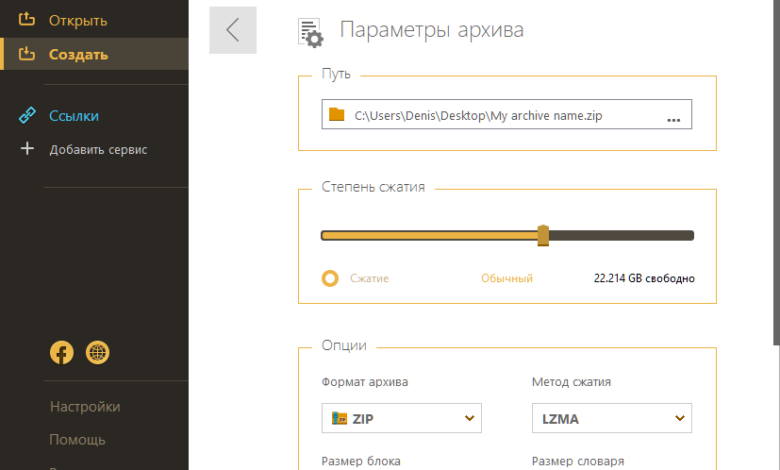Image resolution: width=780 pixels, height=470 pixels.
Task: Click the folder icon in the path field
Action: [337, 115]
